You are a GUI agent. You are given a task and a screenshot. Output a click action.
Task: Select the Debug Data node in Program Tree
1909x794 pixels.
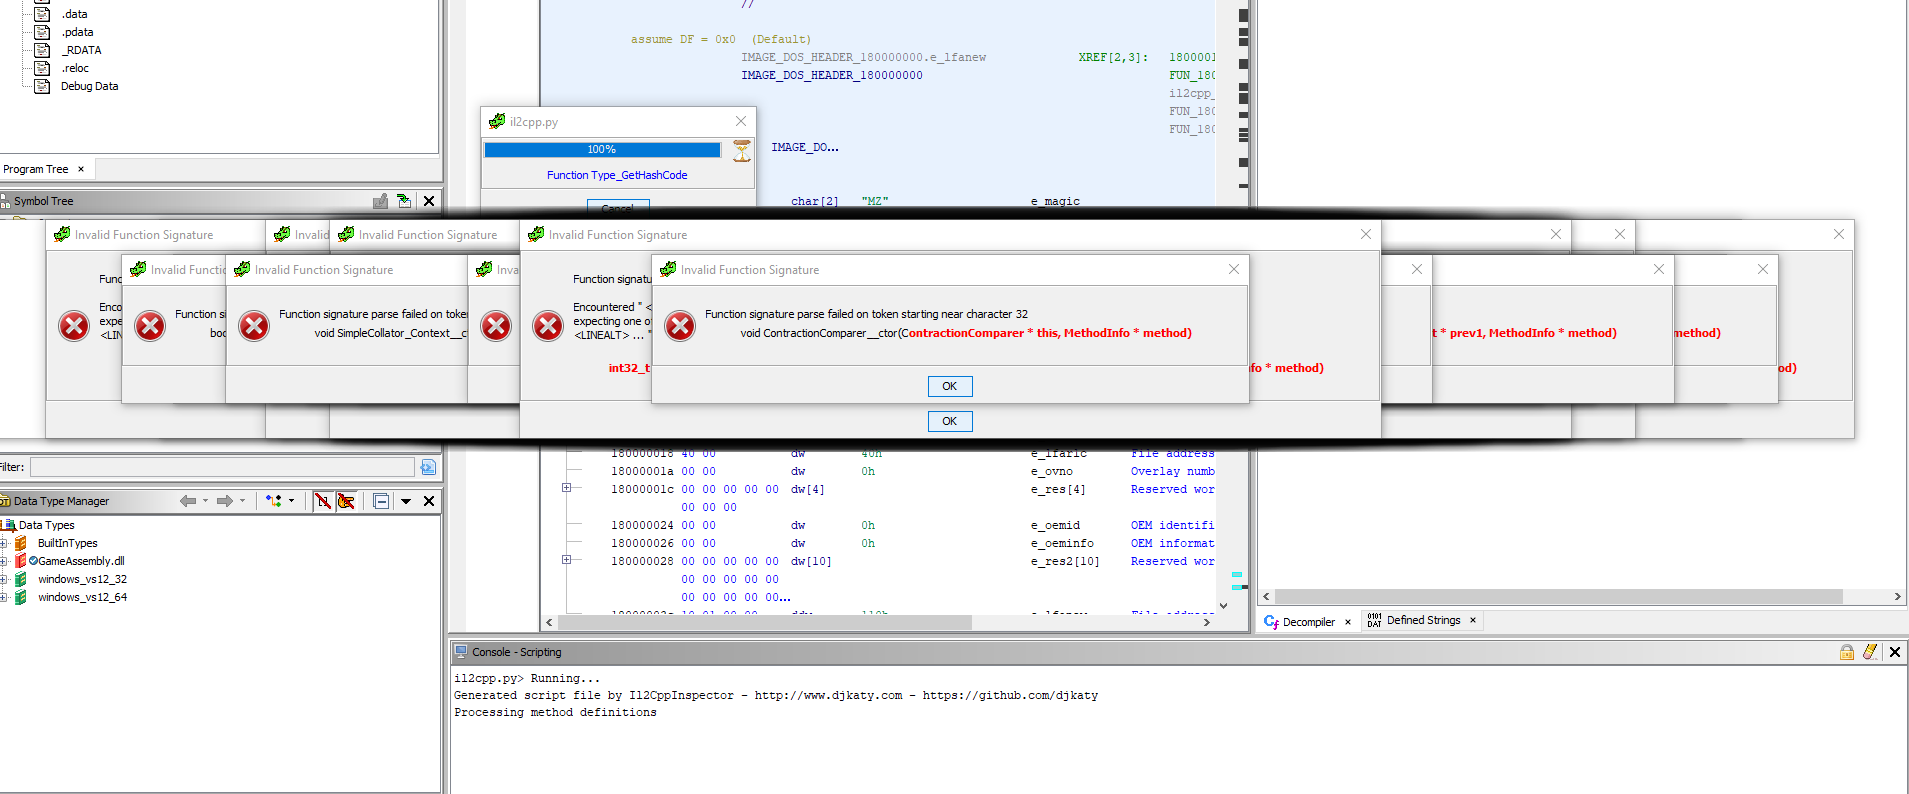(x=89, y=86)
